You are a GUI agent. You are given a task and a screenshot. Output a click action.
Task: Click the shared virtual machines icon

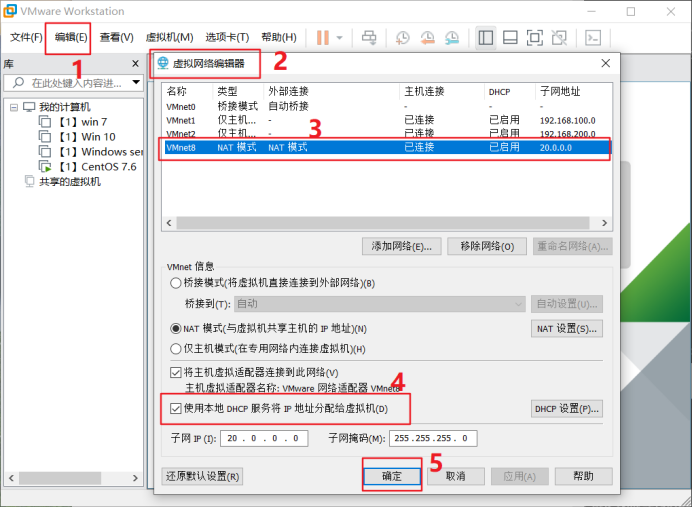coord(29,181)
